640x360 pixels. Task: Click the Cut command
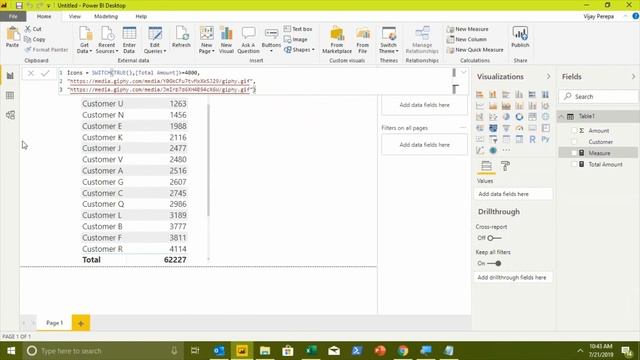click(x=33, y=29)
